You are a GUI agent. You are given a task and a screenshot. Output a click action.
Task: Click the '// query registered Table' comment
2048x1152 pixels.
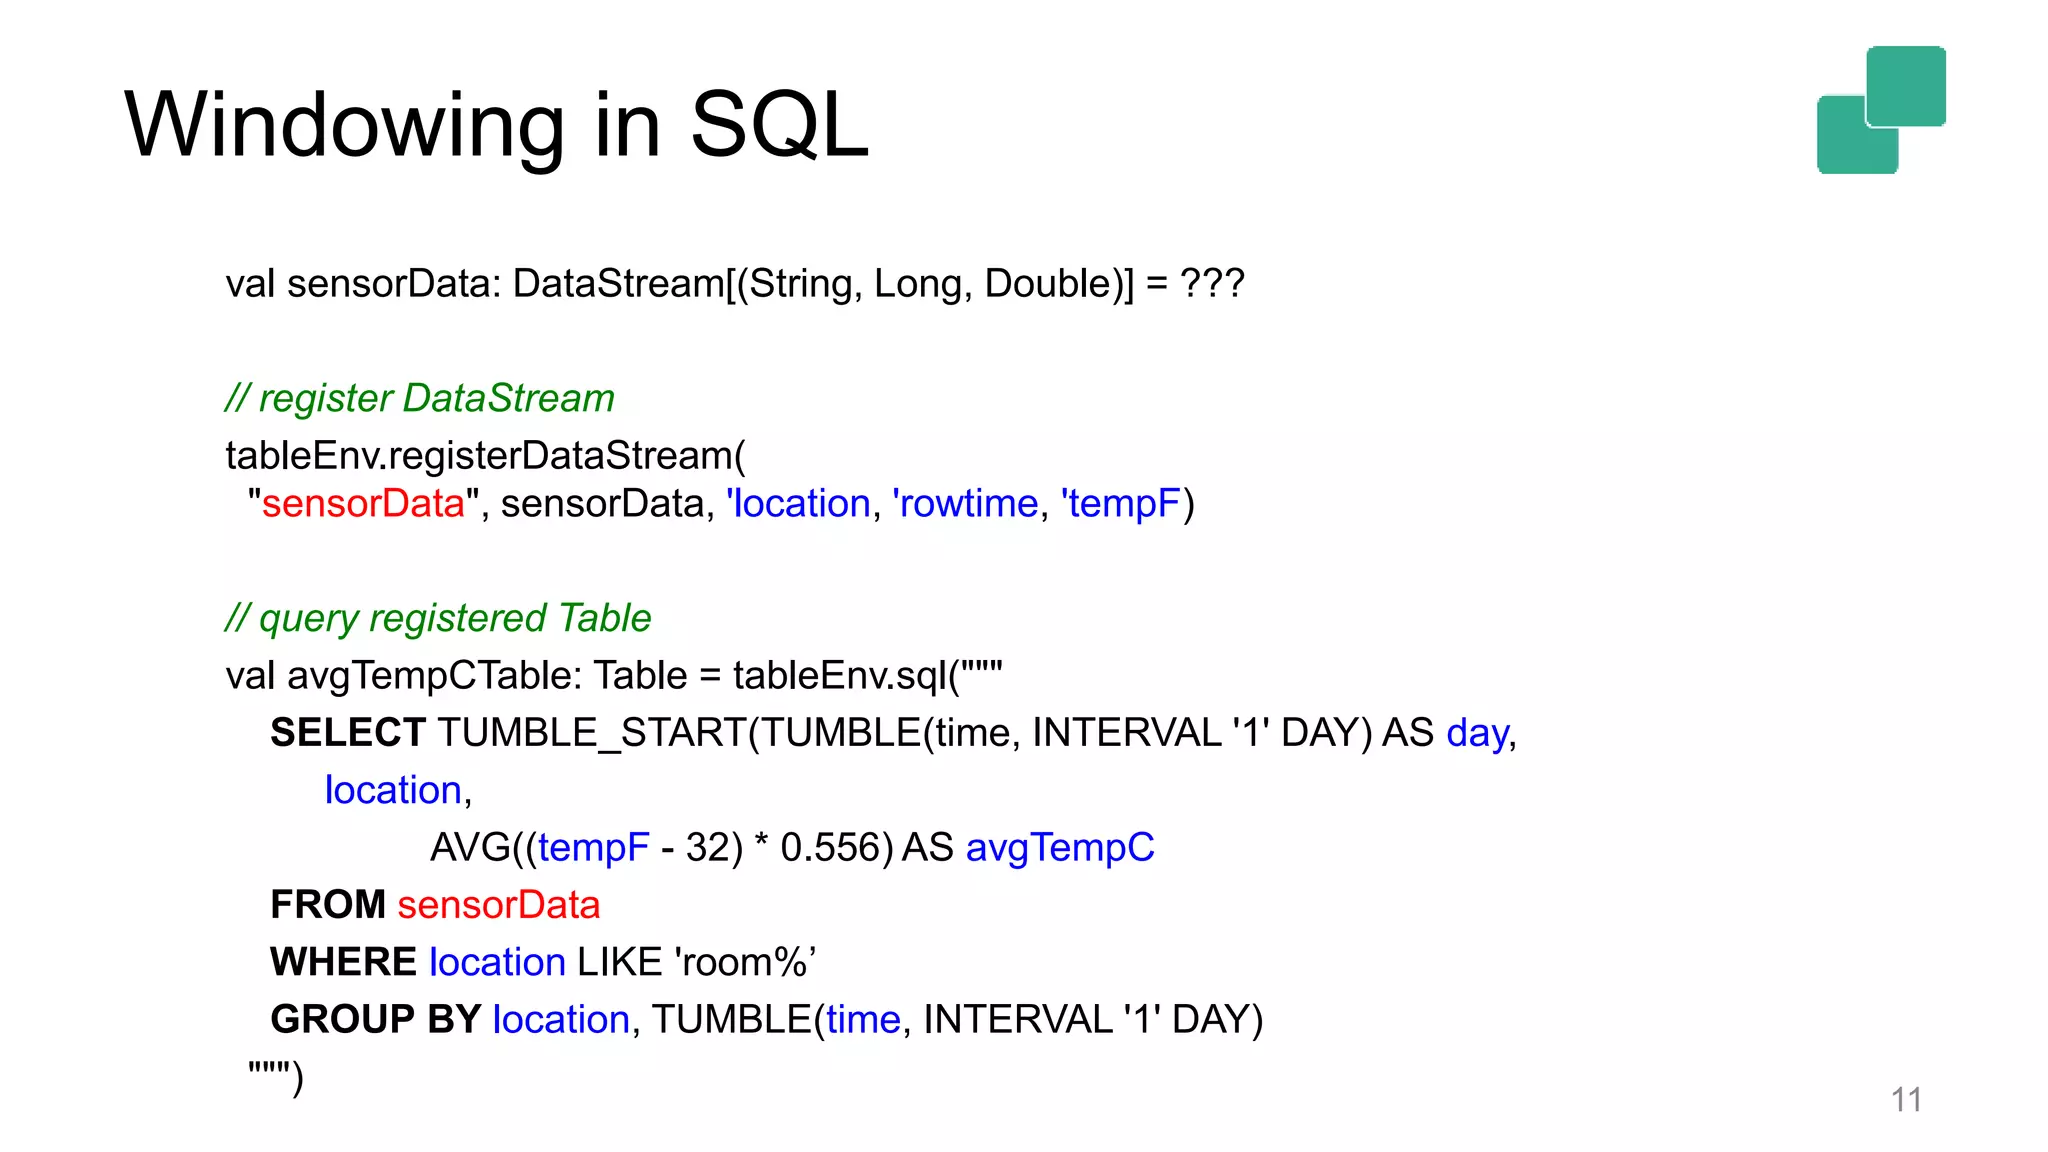tap(438, 618)
